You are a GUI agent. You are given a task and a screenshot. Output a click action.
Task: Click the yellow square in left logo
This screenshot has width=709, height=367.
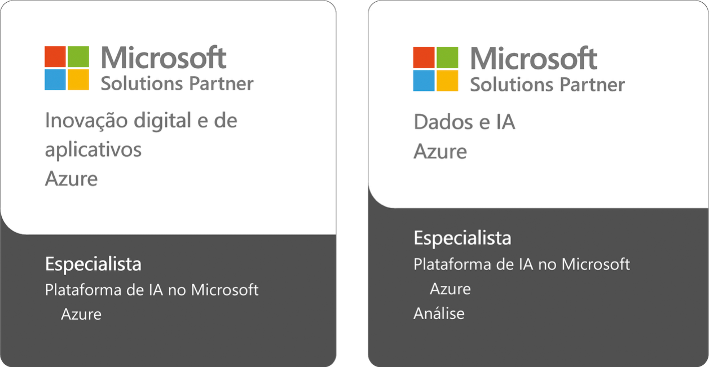pos(78,80)
